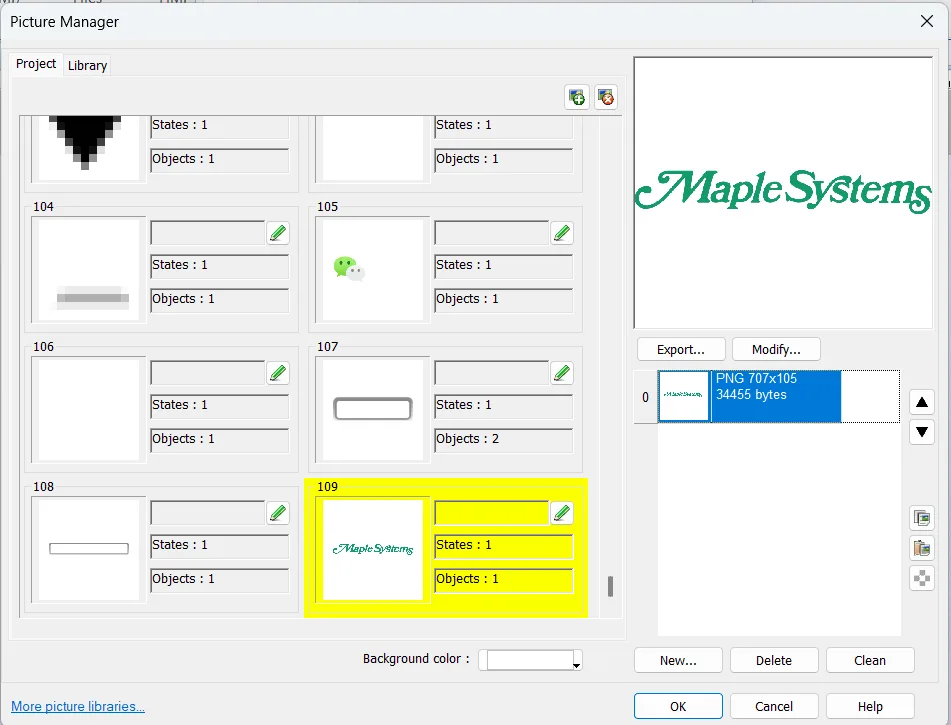Screen dimensions: 951x725
Task: Click the Background color white swatch
Action: click(529, 660)
